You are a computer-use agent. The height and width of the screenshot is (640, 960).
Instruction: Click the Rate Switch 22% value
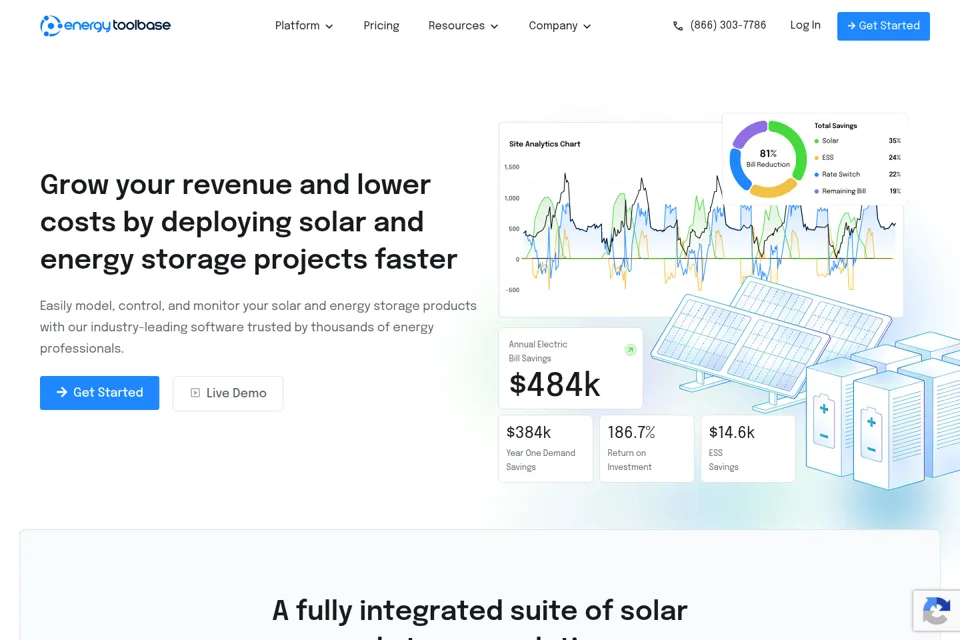point(894,175)
